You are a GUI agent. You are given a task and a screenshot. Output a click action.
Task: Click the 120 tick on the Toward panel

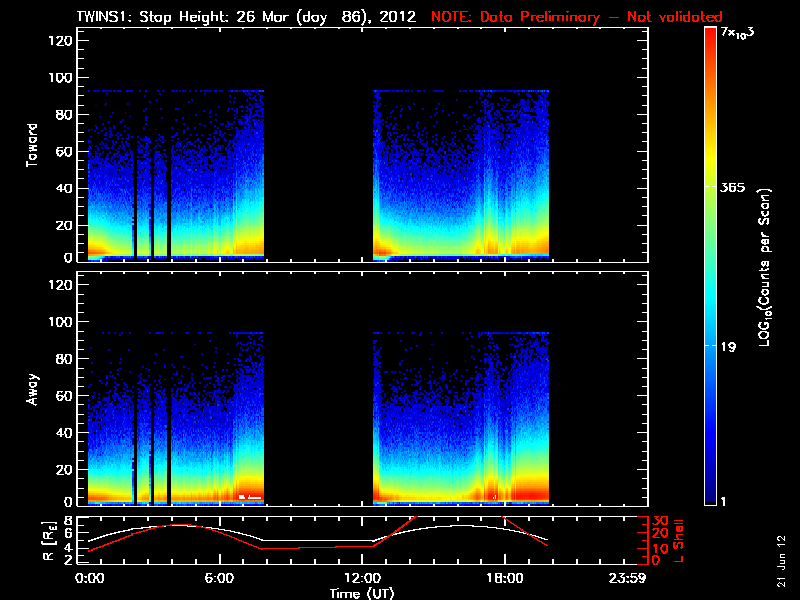tap(60, 41)
